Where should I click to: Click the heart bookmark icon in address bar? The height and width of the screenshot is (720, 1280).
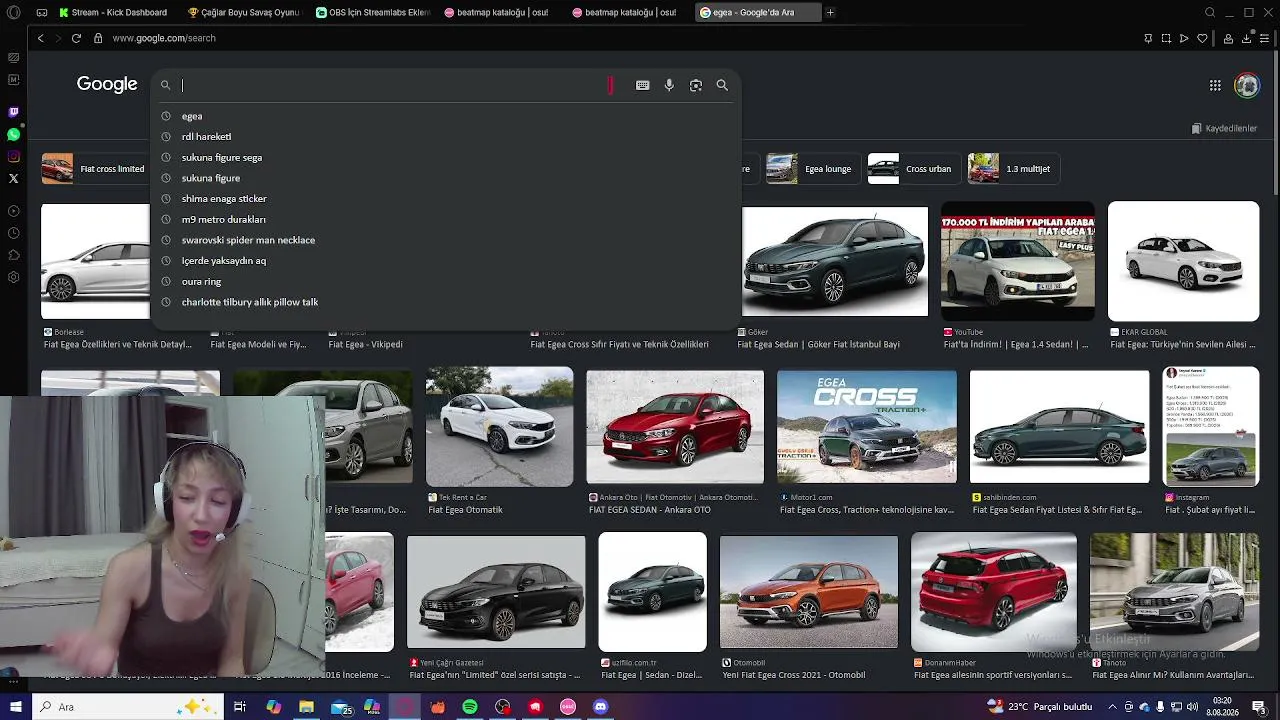coord(1202,38)
